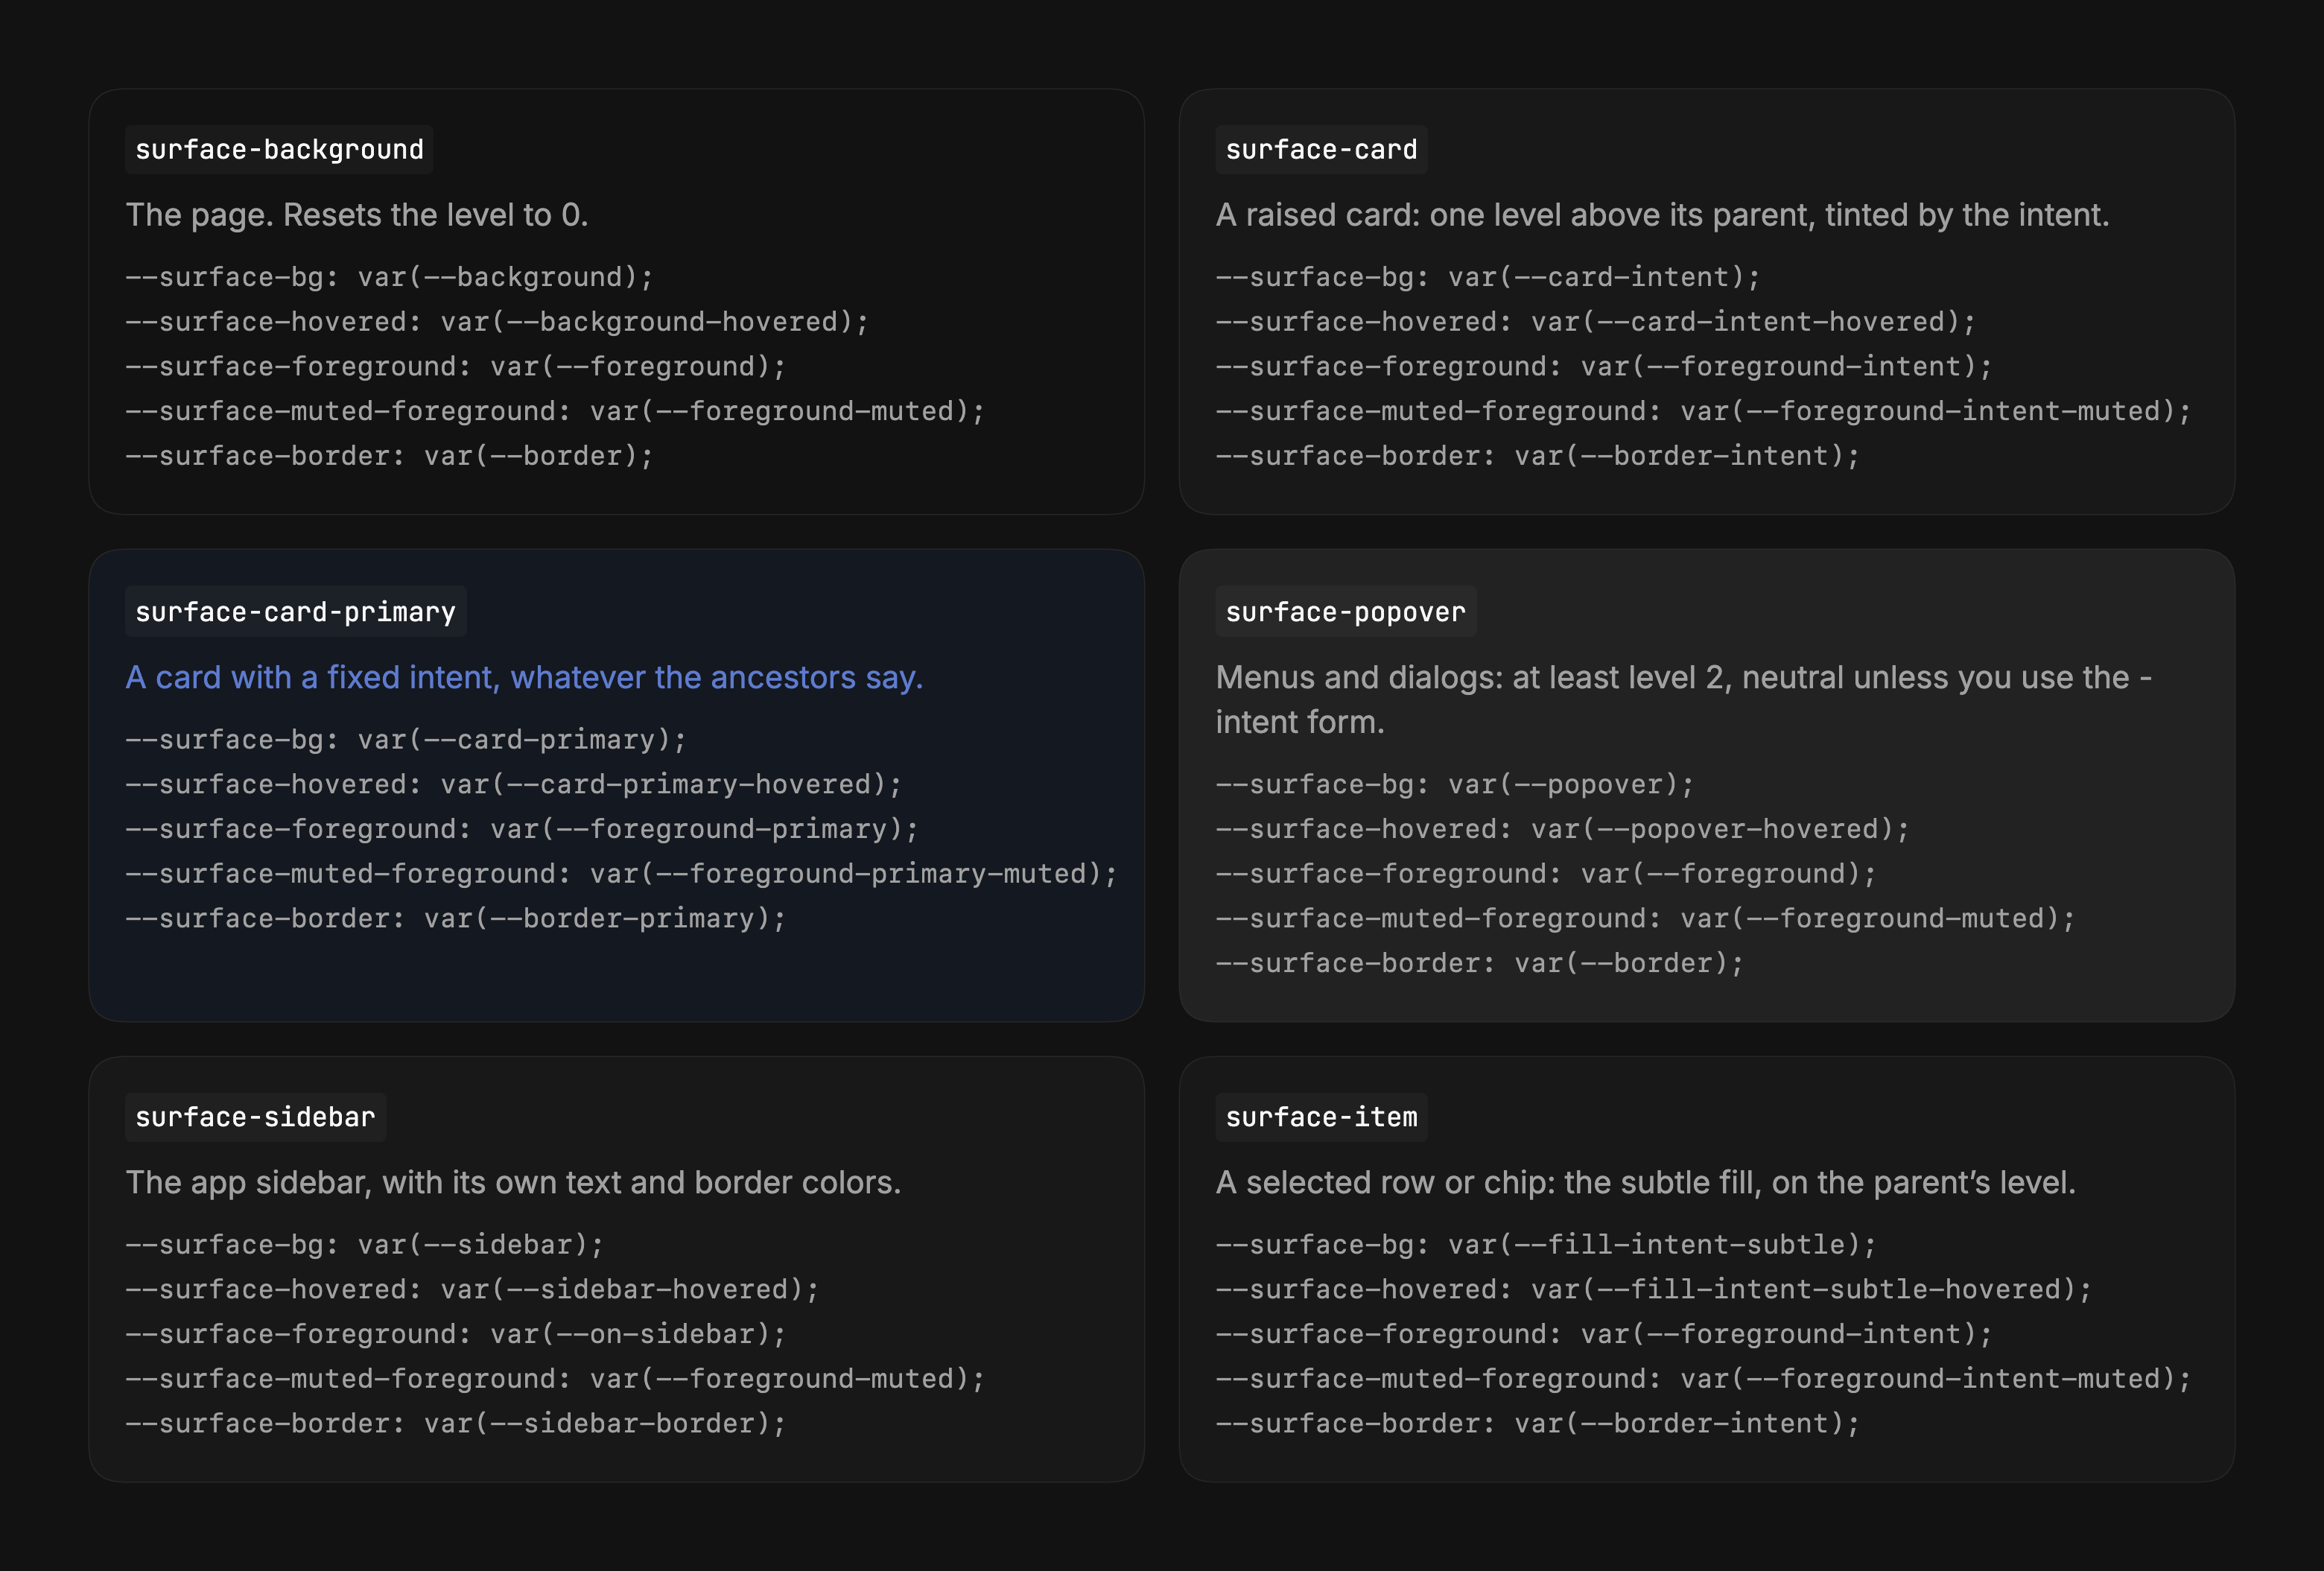Click the '--surface-muted-foreground: var(--foreground-primary-muted);' line
Screen dimensions: 2324x1571
621,874
